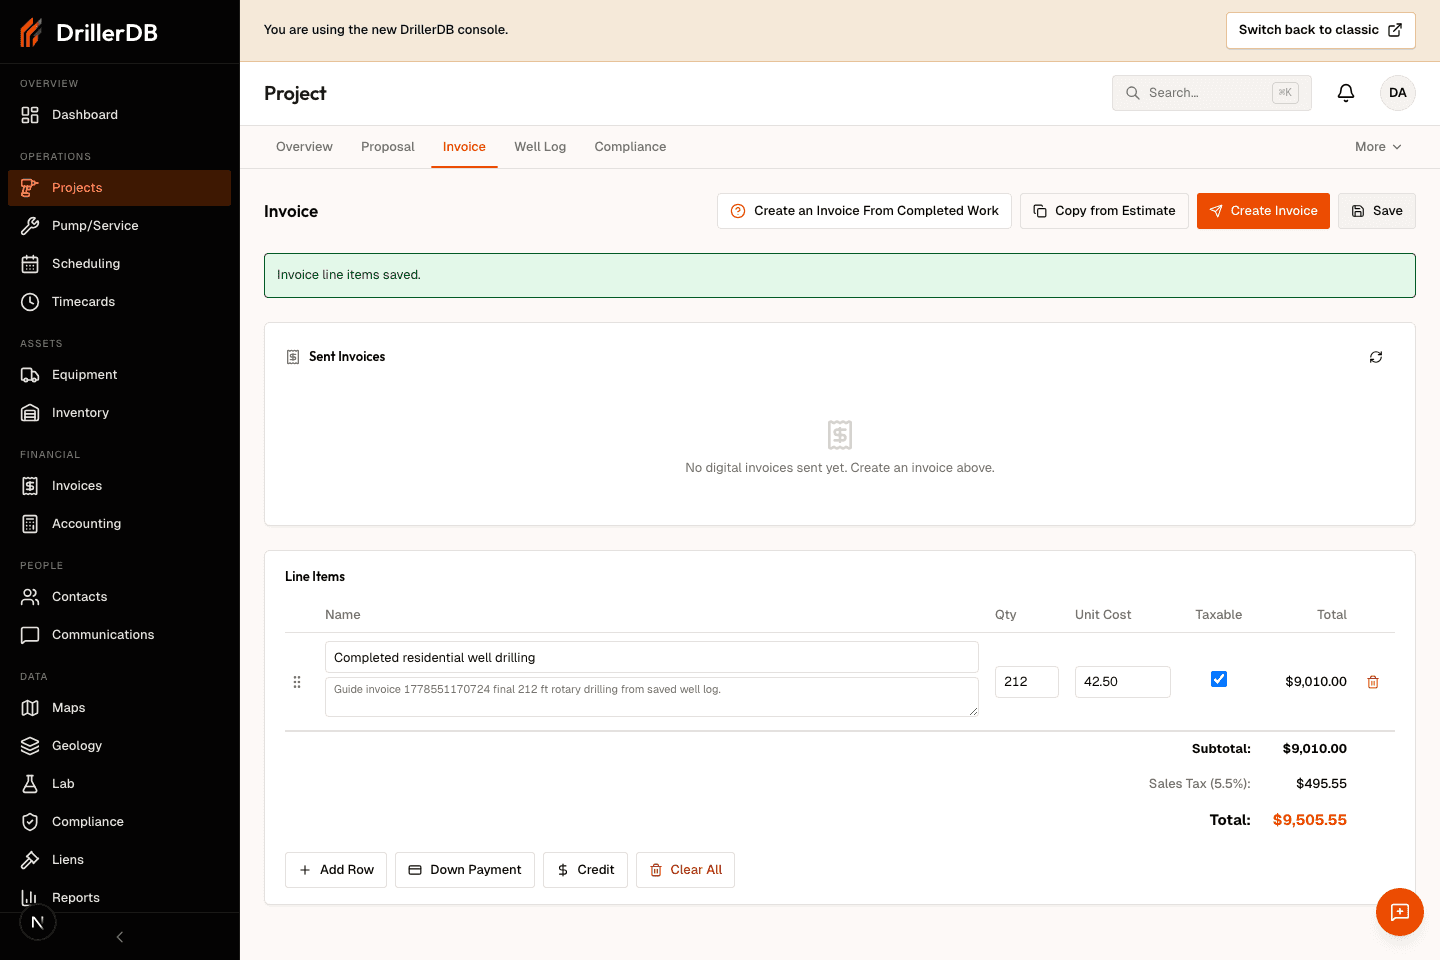Save the invoice

[1377, 211]
